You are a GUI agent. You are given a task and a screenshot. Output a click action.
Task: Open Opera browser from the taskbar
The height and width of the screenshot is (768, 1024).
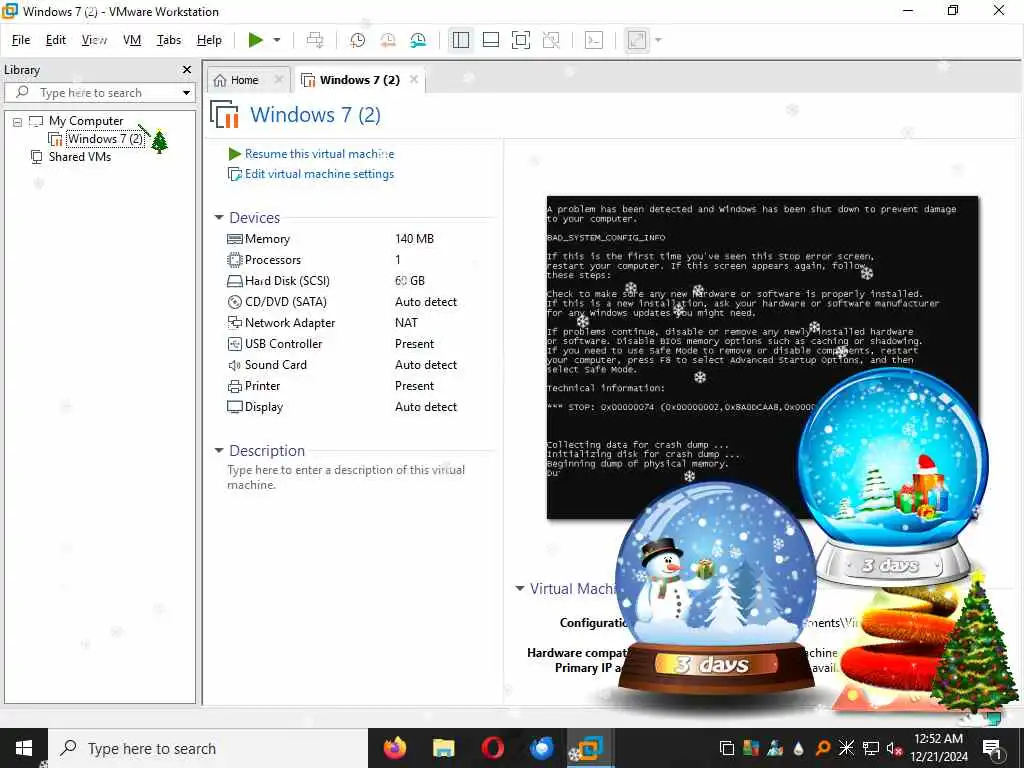pos(492,748)
